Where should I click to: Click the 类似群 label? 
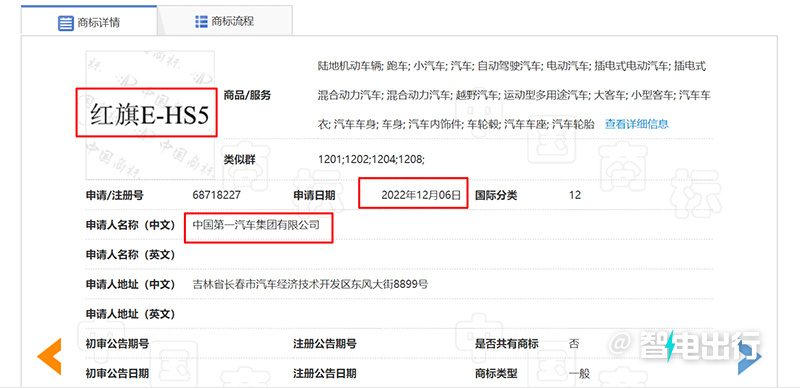tap(239, 159)
